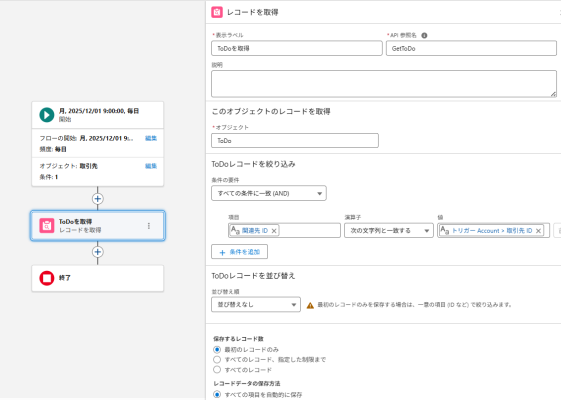This screenshot has width=561, height=400.
Task: Click the 頻度: 毎日 text in start node
Action: point(53,149)
